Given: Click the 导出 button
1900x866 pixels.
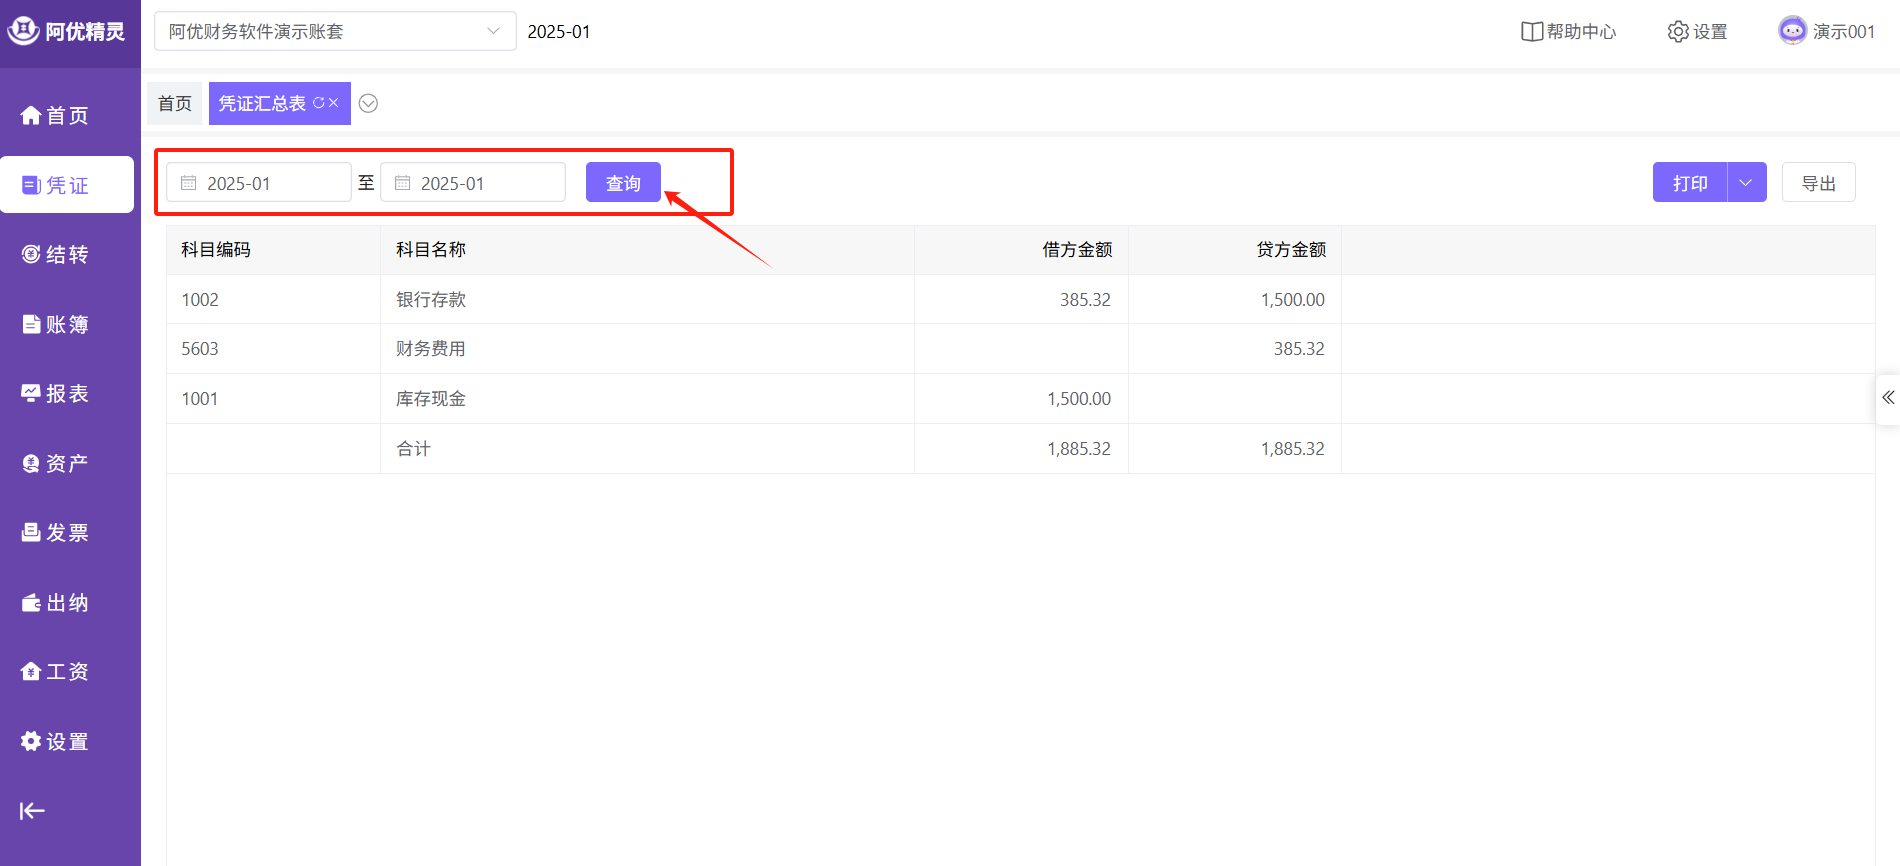Looking at the screenshot, I should pyautogui.click(x=1818, y=183).
